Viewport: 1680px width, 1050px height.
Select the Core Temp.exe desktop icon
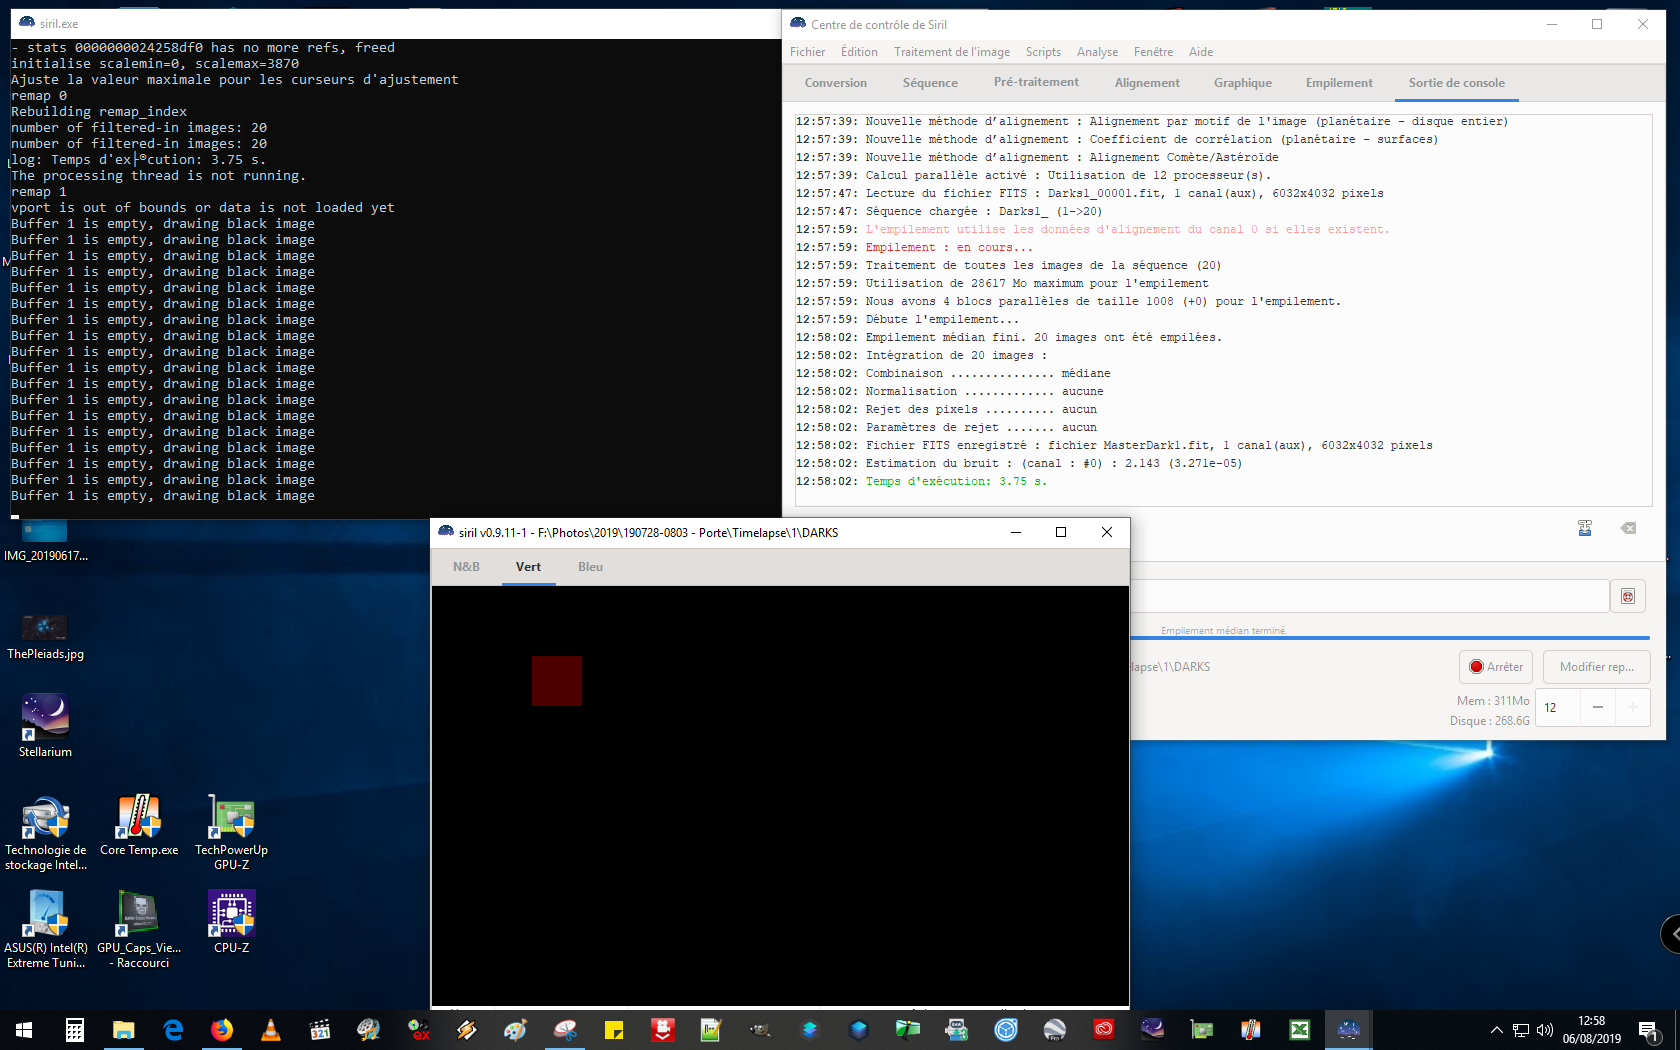(139, 826)
